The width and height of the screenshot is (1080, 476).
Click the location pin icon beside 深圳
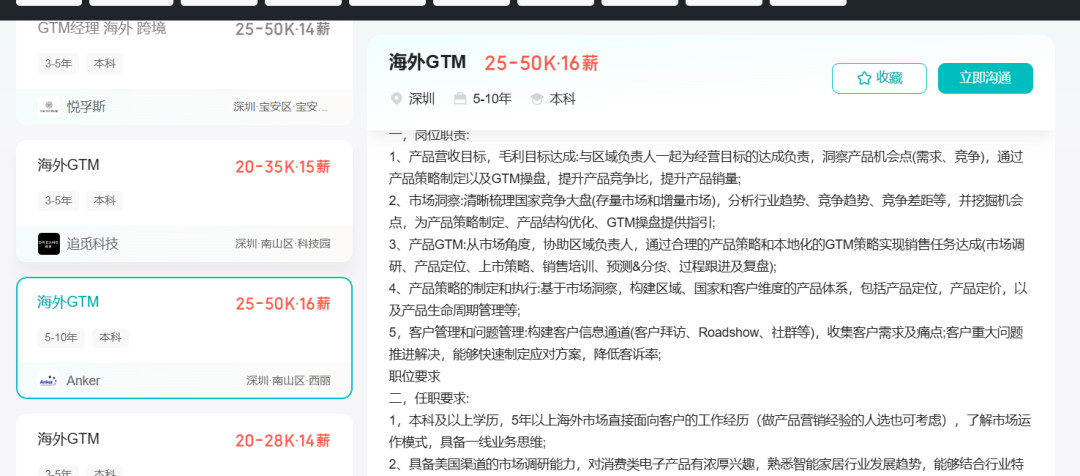[396, 99]
